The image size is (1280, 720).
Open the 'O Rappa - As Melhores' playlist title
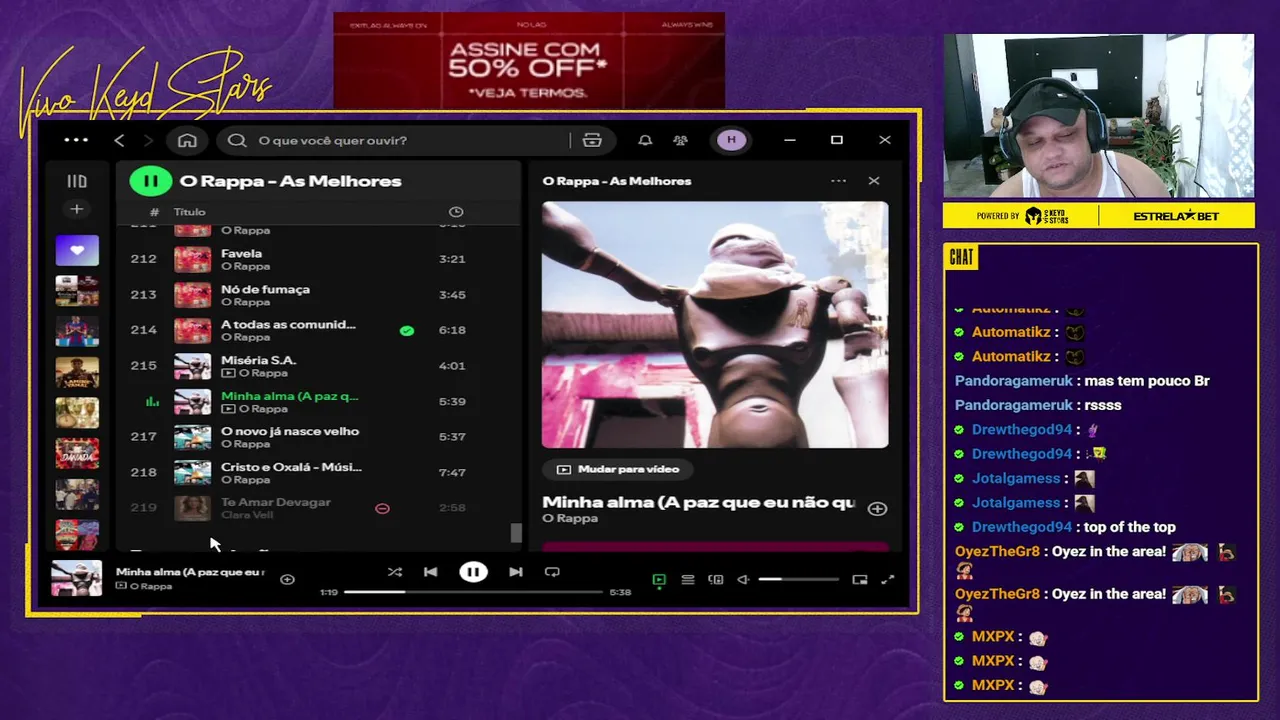click(291, 181)
